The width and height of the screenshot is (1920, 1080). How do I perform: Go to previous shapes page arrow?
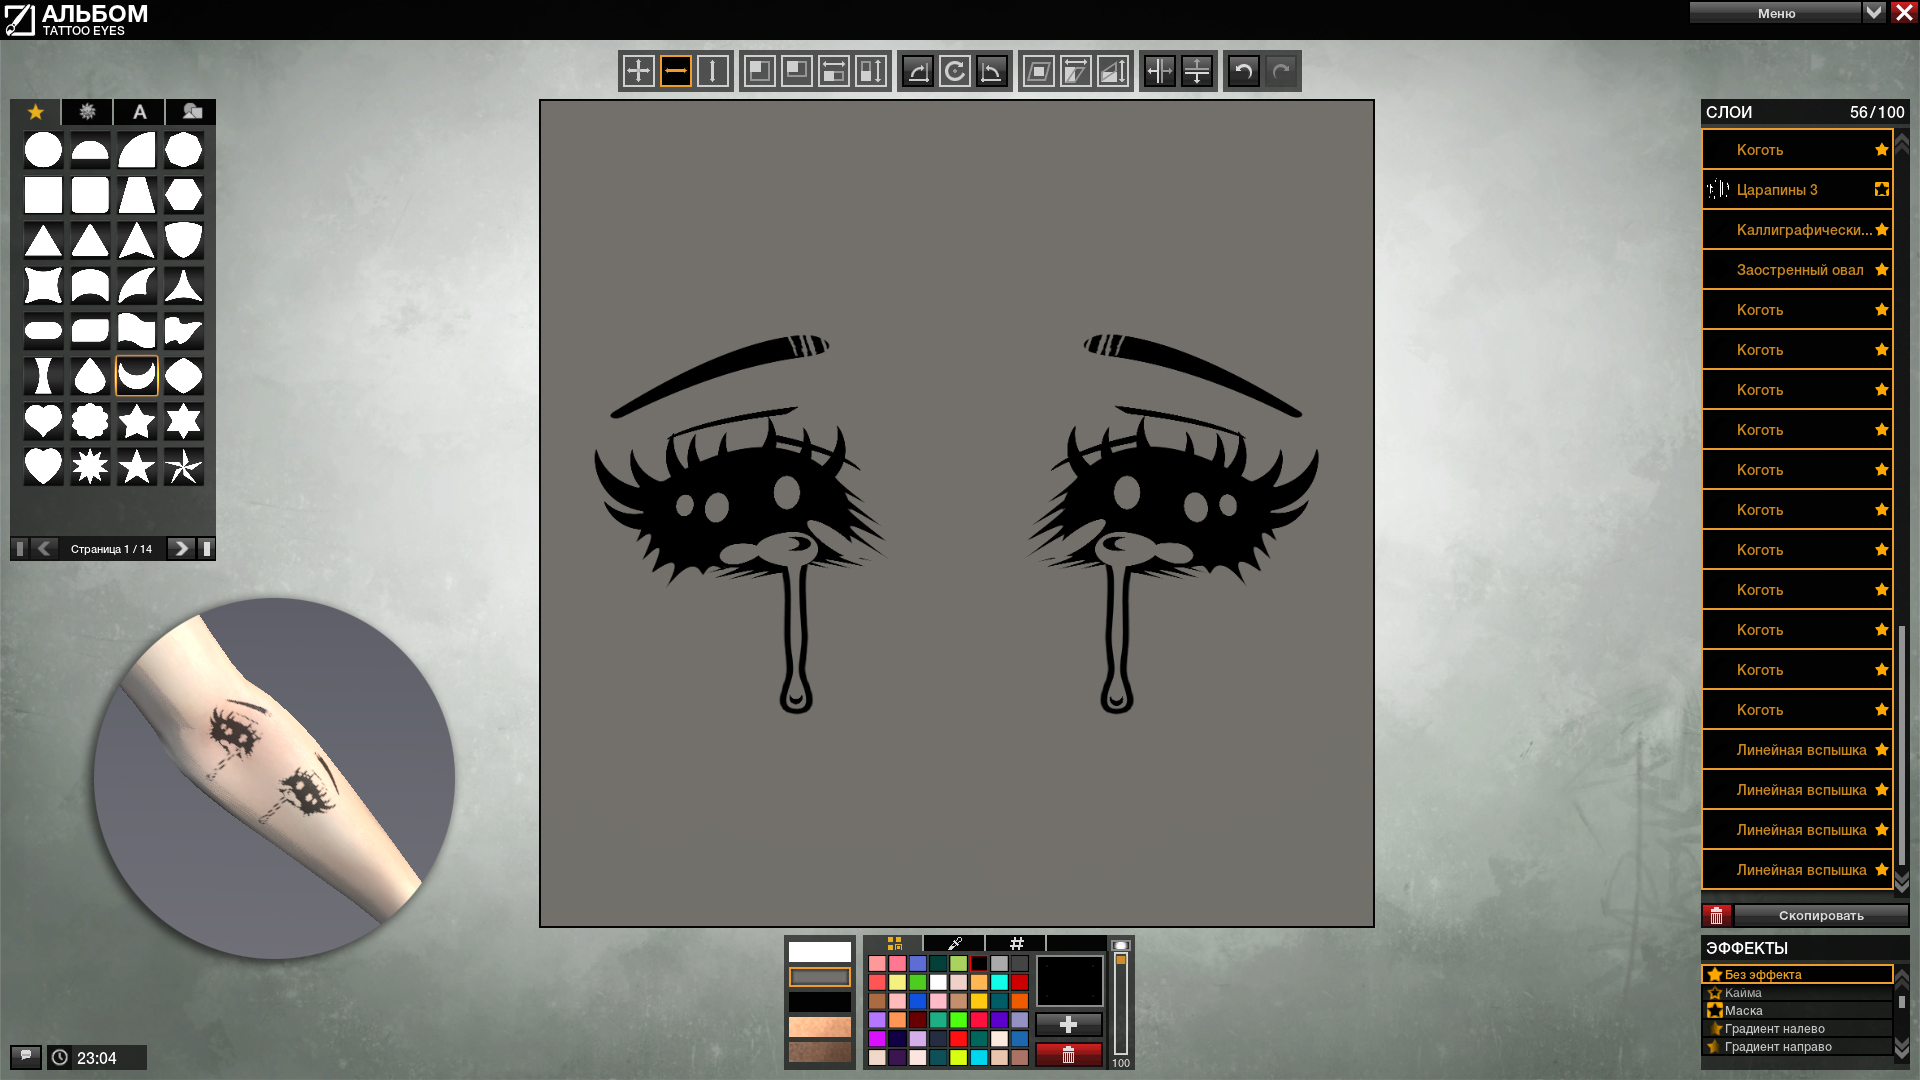tap(44, 548)
